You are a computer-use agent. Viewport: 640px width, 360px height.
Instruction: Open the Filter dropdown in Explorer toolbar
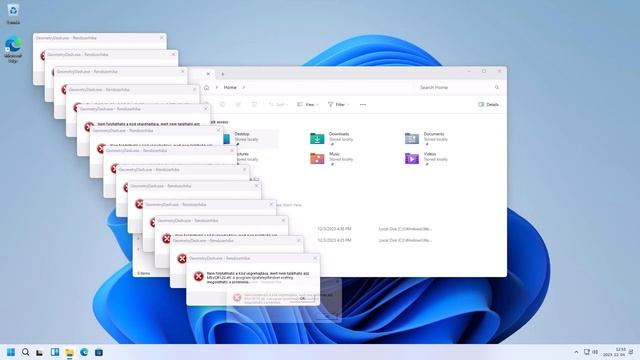338,104
